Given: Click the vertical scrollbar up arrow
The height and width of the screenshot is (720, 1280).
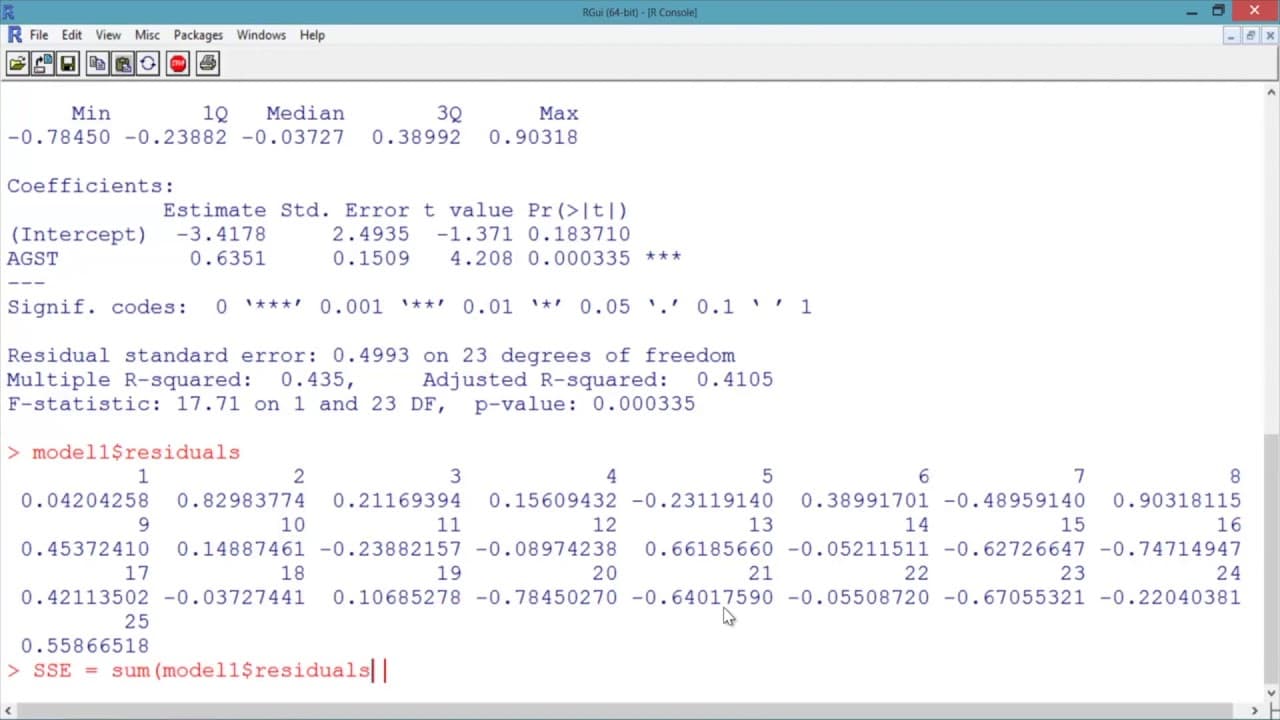Looking at the screenshot, I should (x=1272, y=90).
